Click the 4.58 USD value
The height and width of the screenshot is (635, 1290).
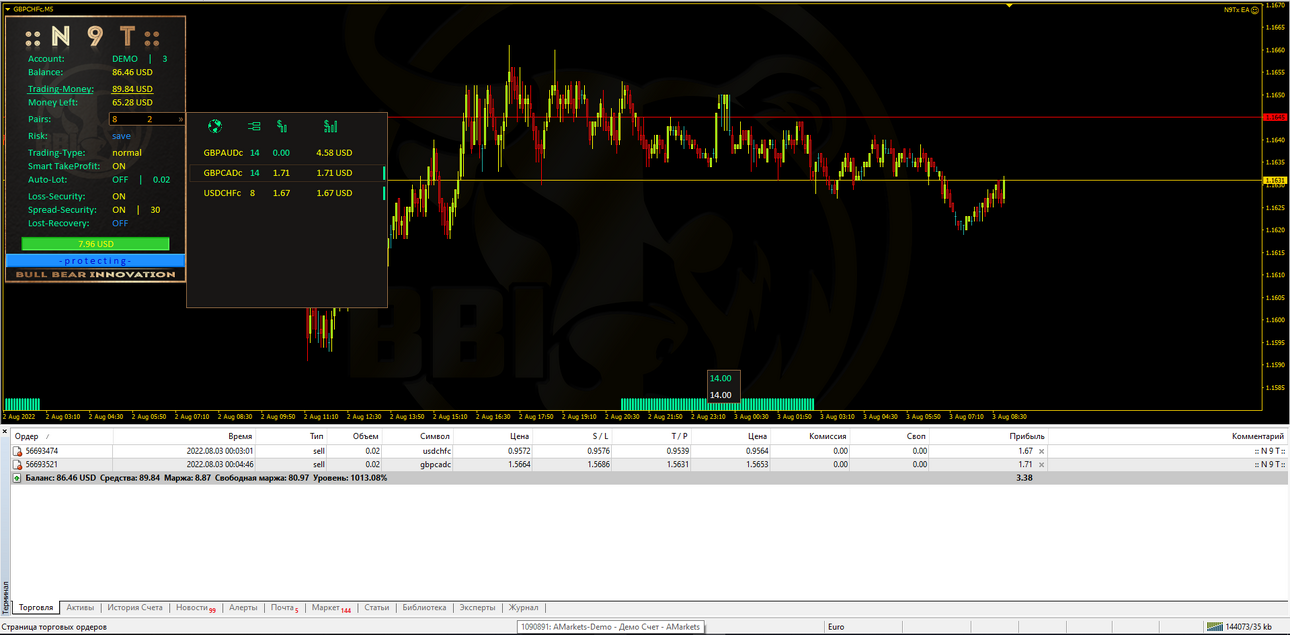pyautogui.click(x=334, y=153)
